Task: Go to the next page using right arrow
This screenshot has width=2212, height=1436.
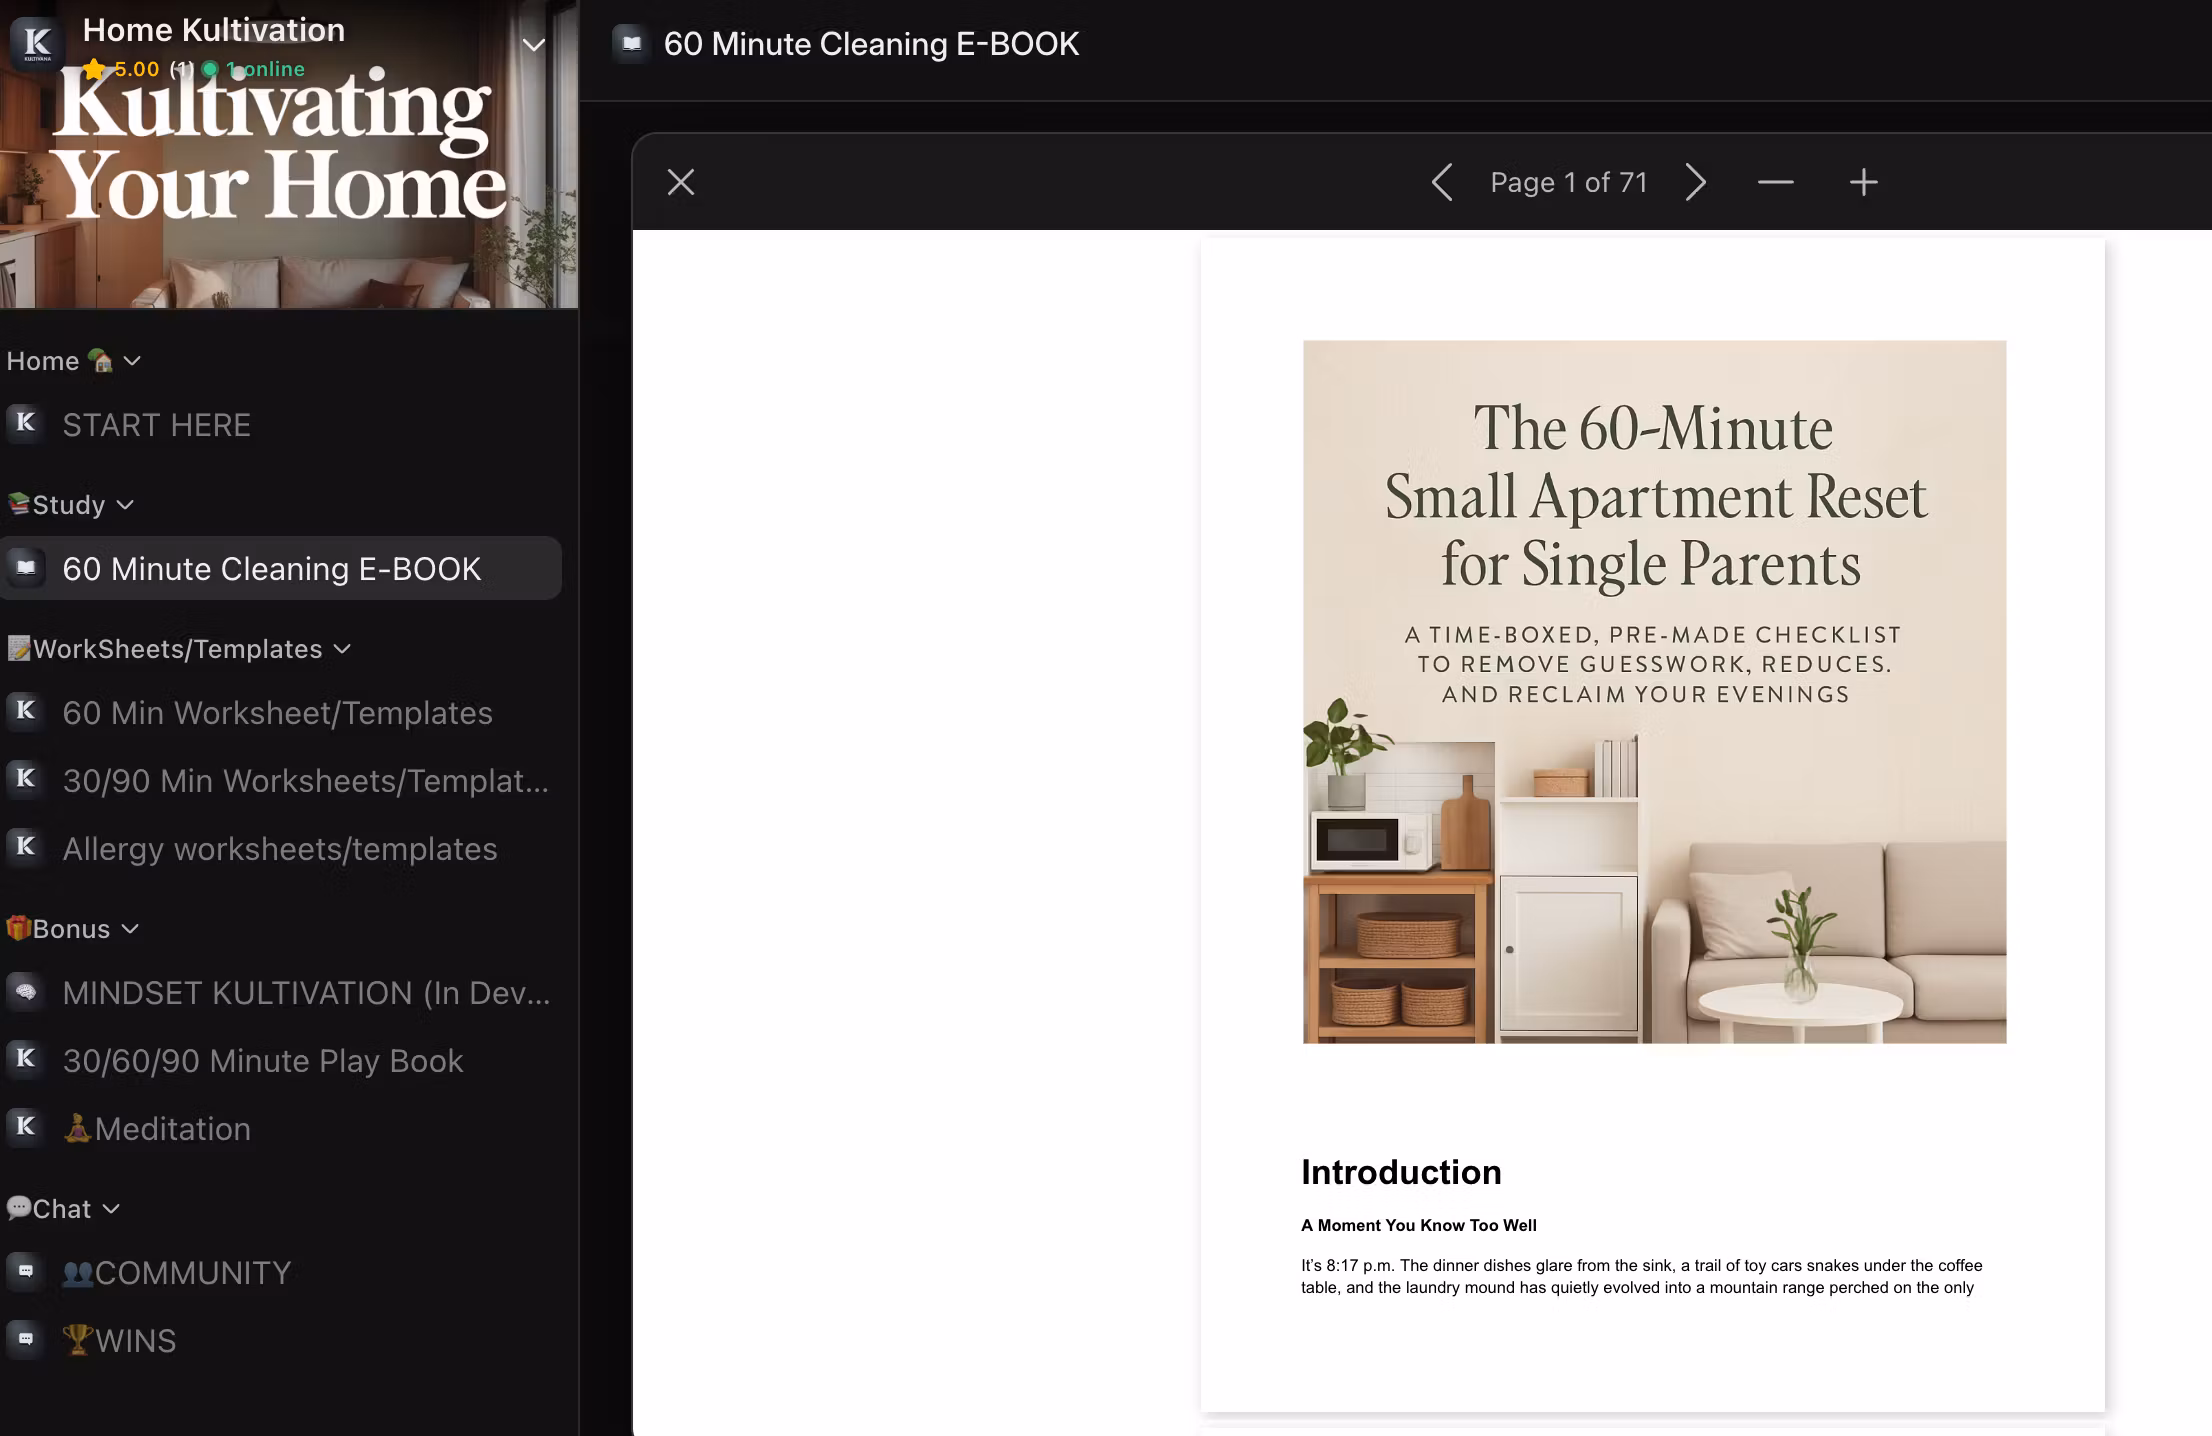Action: [1695, 182]
